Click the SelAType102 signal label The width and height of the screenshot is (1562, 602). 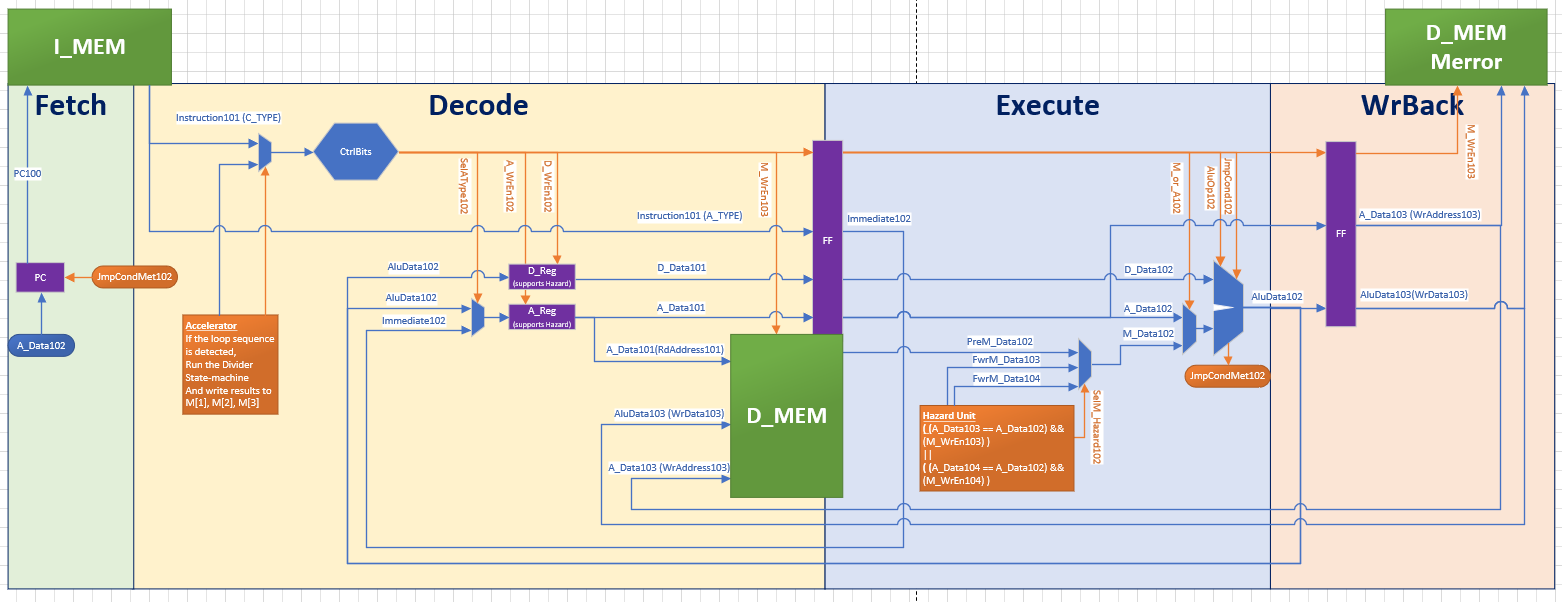[x=465, y=185]
